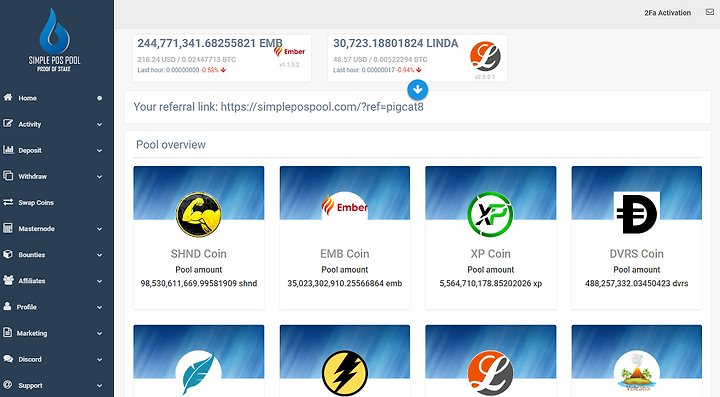
Task: Click DVRS pool amount 488,257,332.03450423 dvrs
Action: [636, 284]
